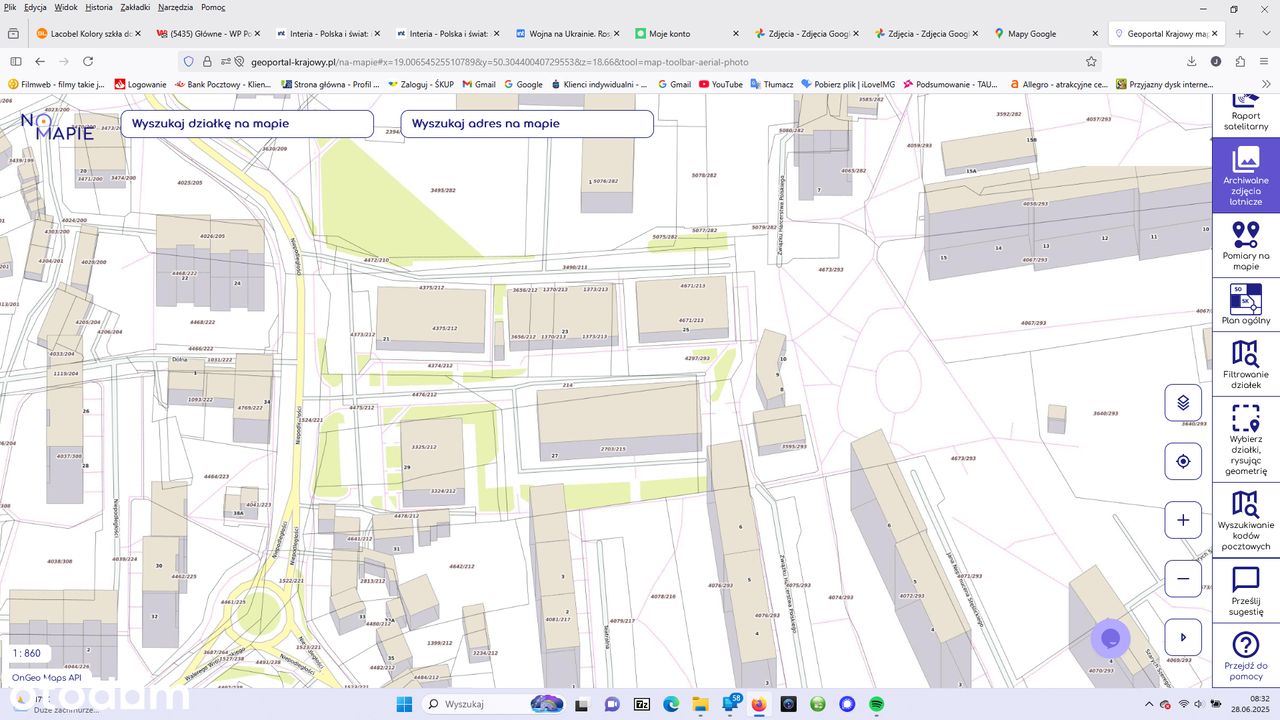Open the purple chat bubble widget
This screenshot has width=1280, height=720.
click(x=1110, y=638)
